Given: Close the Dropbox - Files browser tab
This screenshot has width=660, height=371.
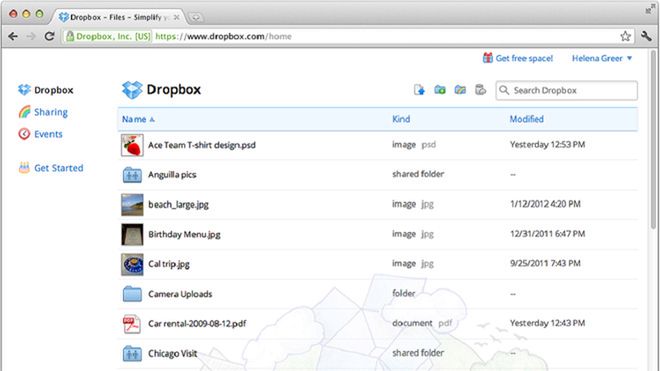Looking at the screenshot, I should [176, 17].
